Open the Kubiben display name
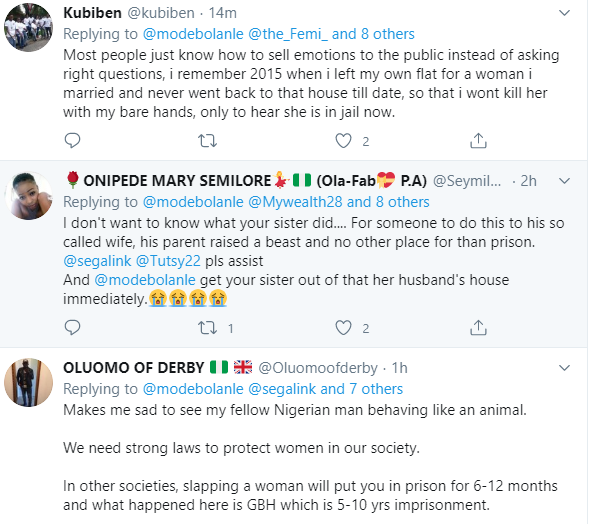The image size is (593, 524). [x=92, y=13]
